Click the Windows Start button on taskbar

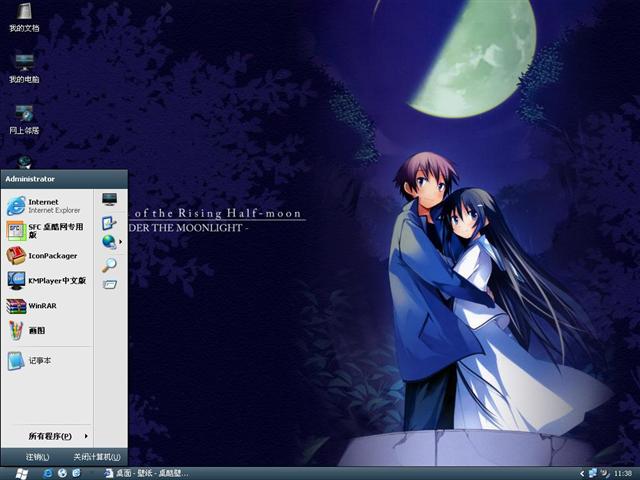point(20,472)
